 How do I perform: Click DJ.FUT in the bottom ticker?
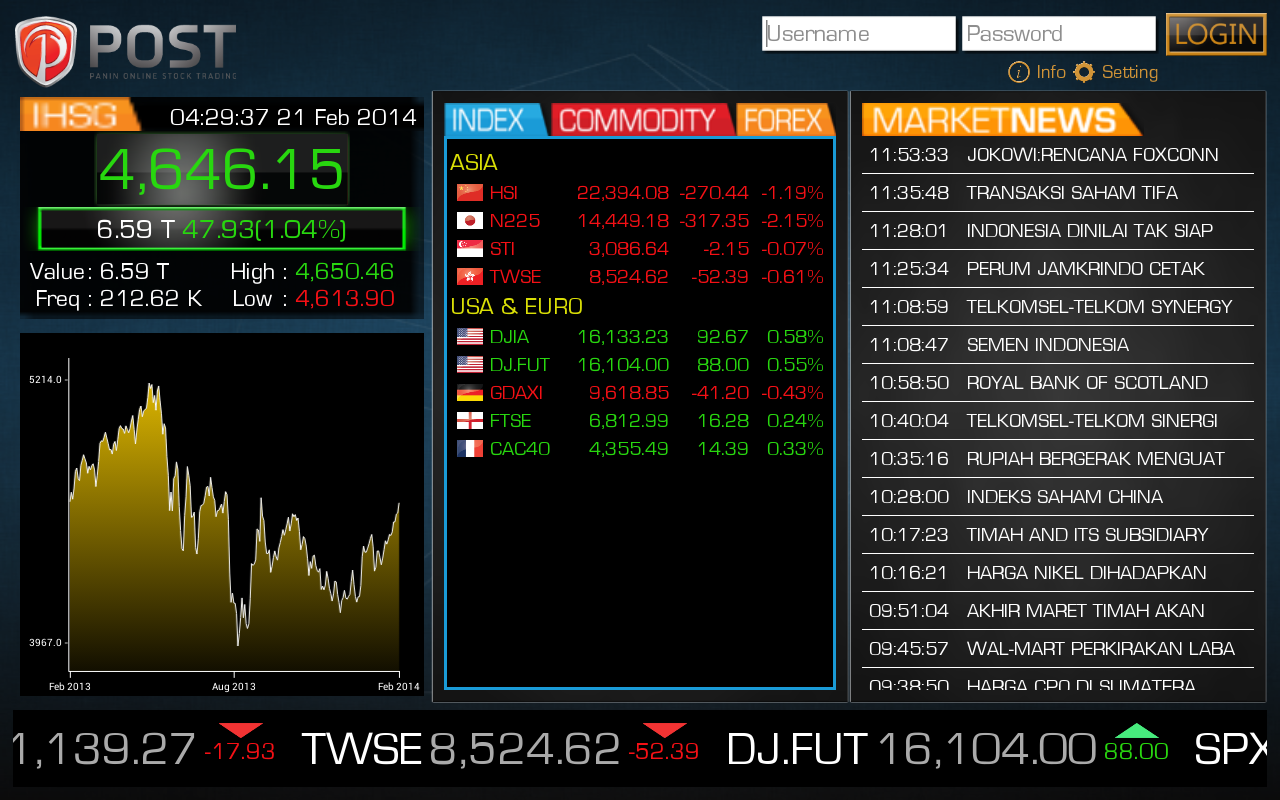[798, 749]
